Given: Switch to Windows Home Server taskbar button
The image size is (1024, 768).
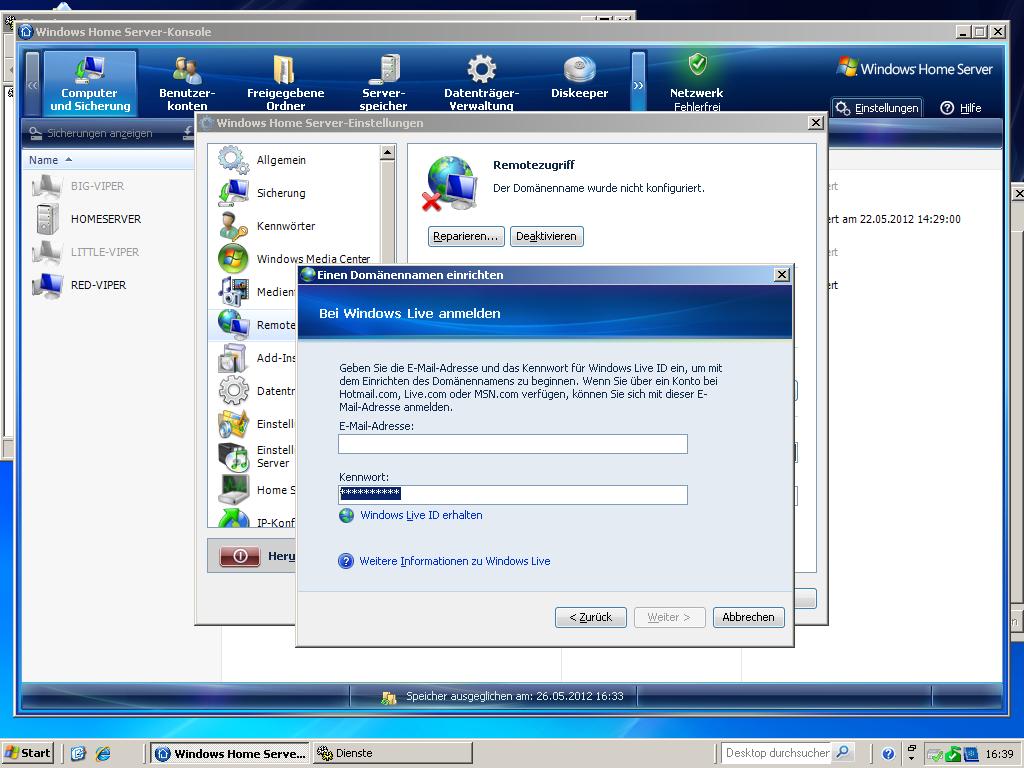Looking at the screenshot, I should (x=231, y=753).
